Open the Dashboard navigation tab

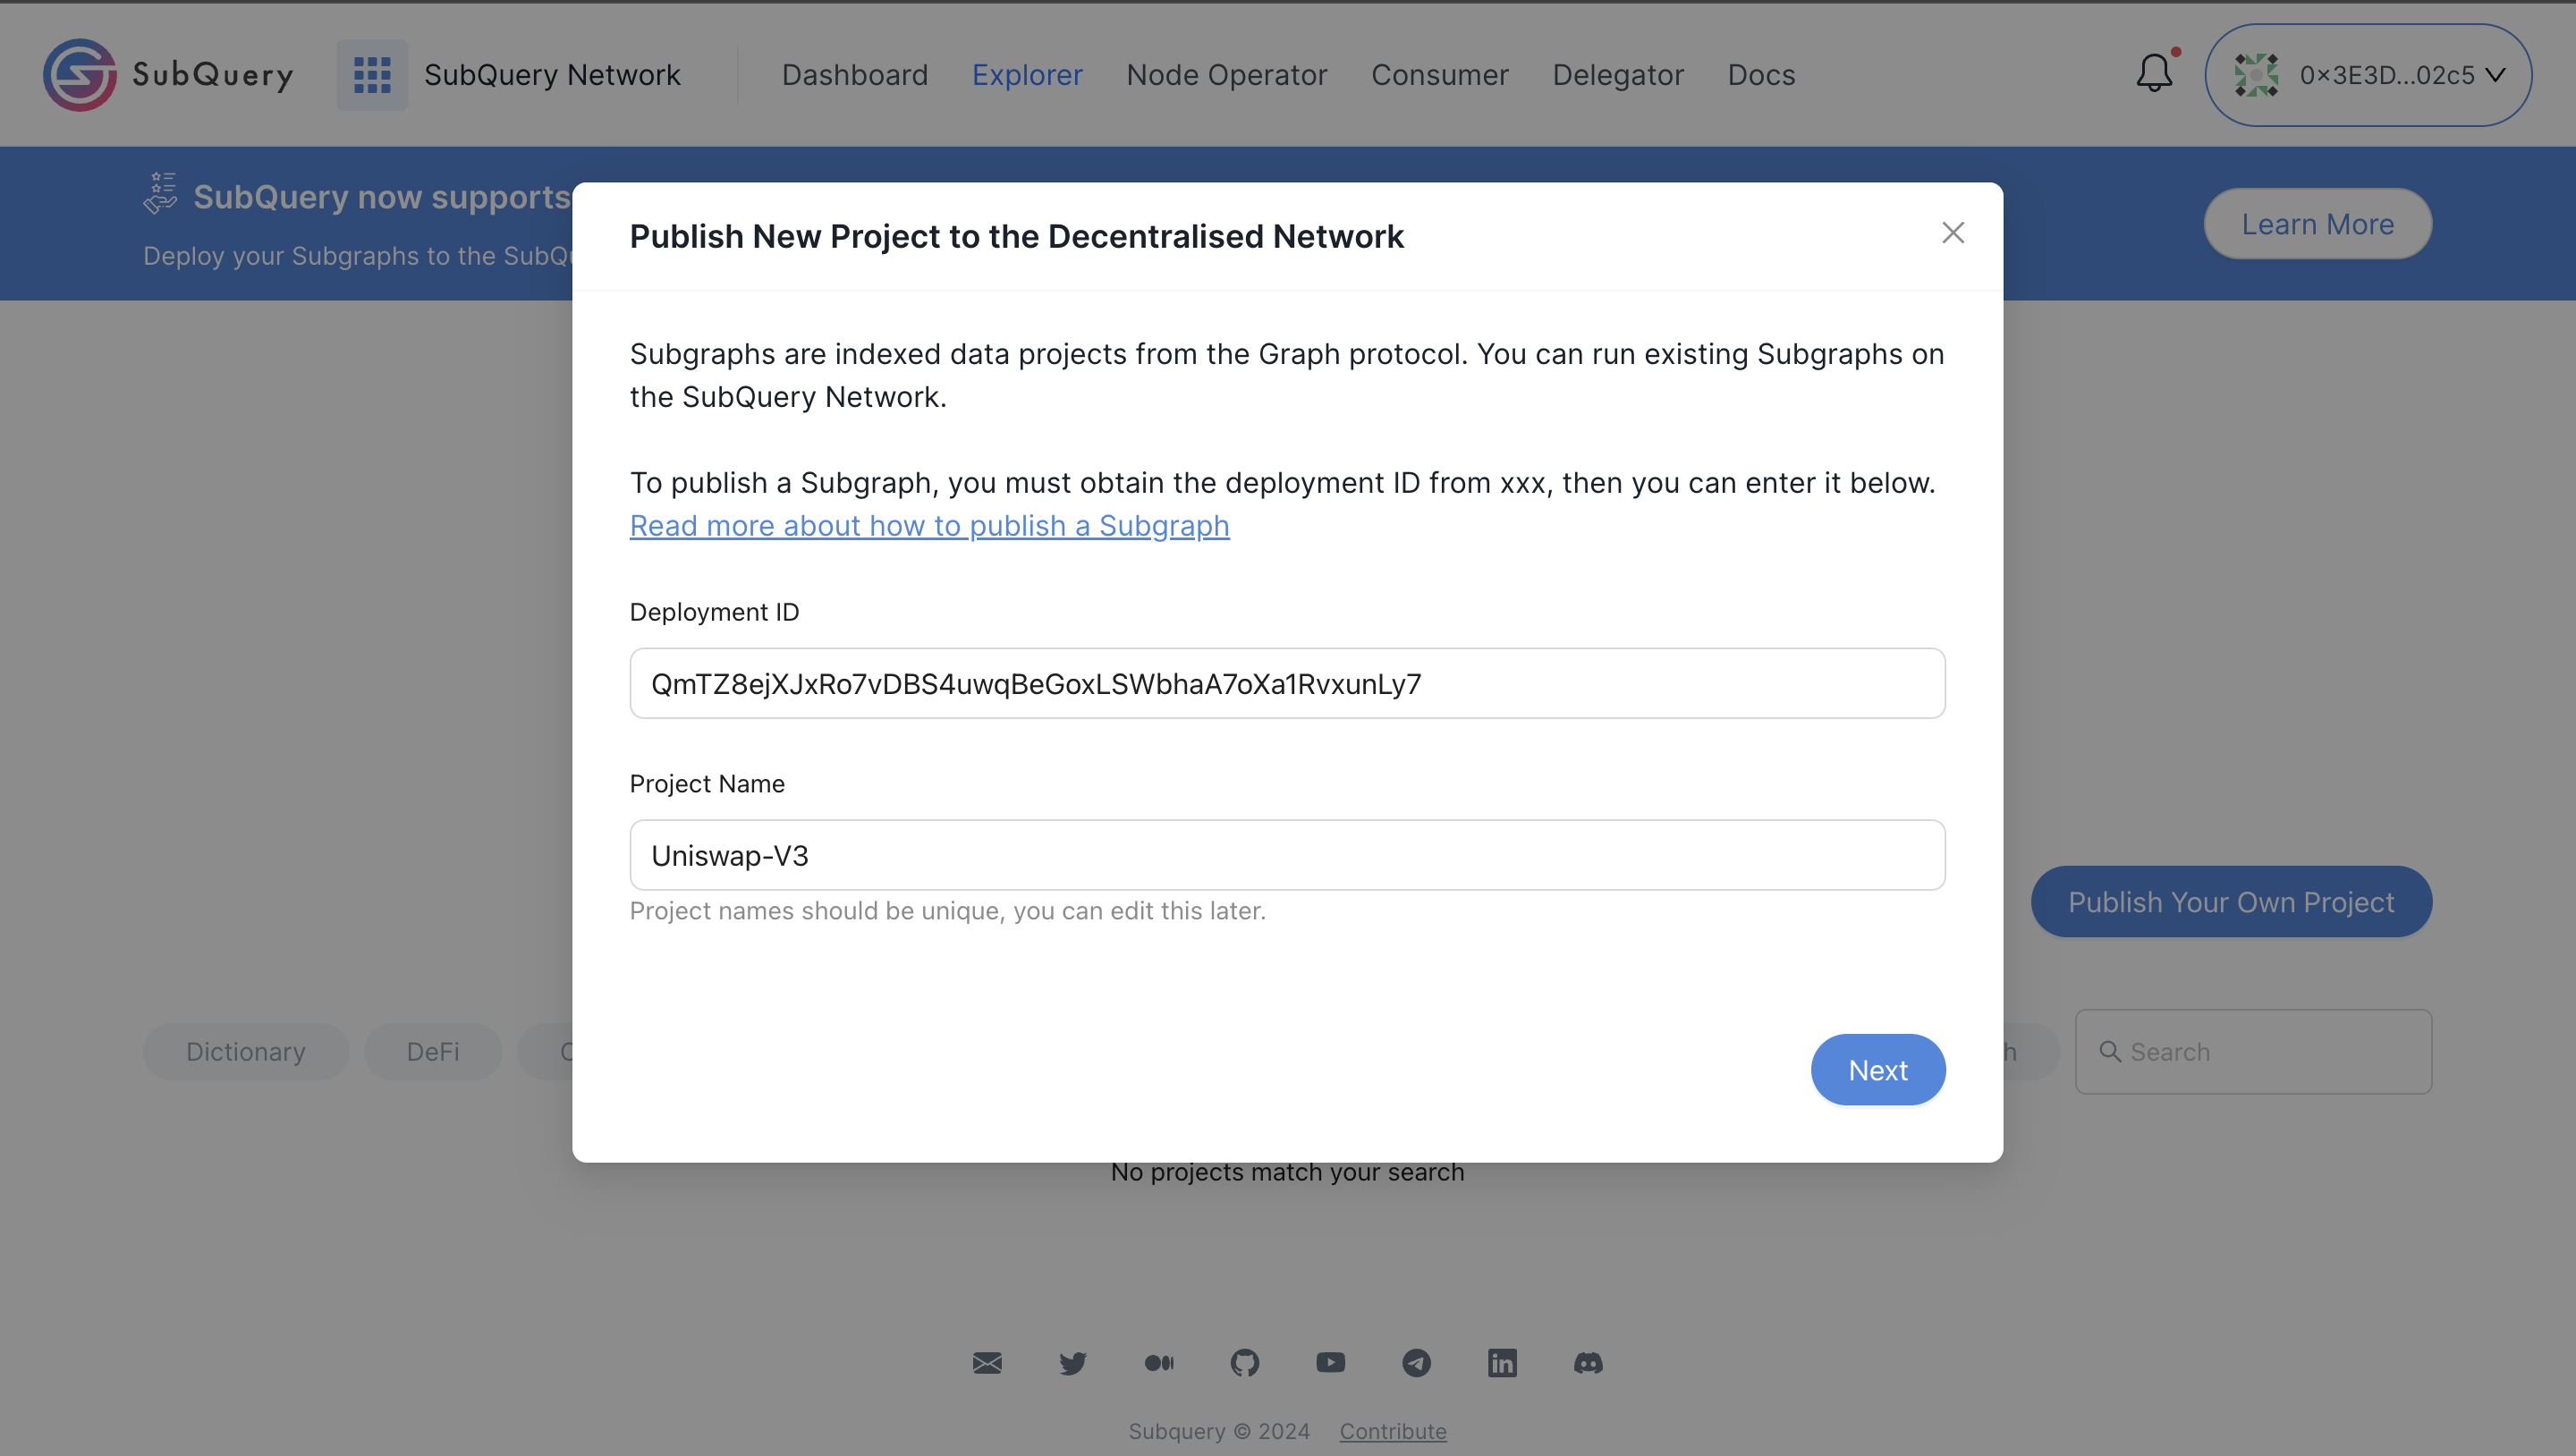tap(854, 74)
